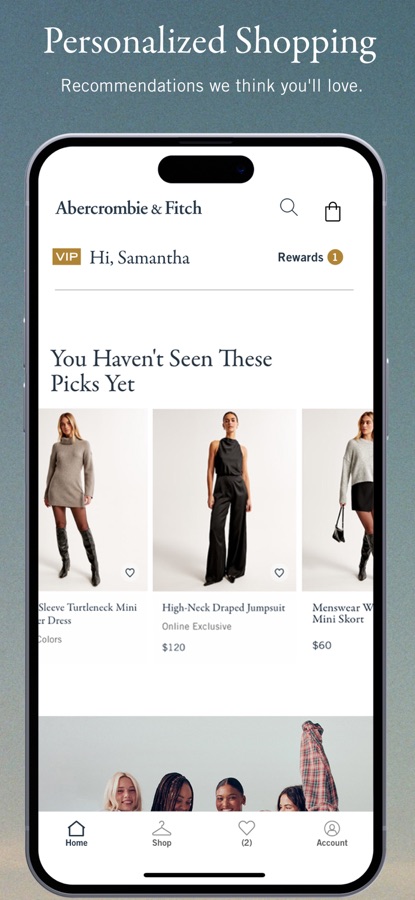Open the Shop tab with hanger icon
The image size is (415, 900).
[162, 834]
